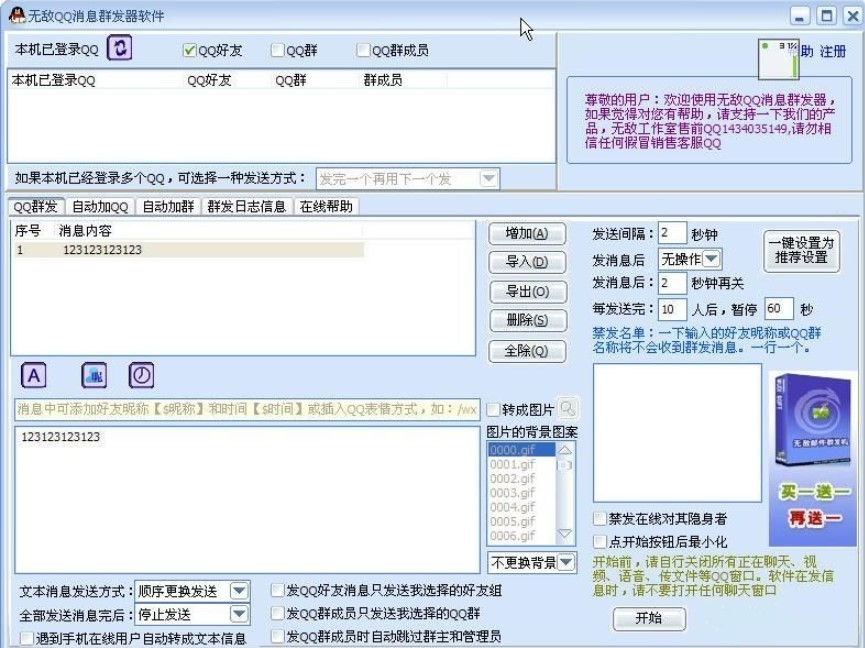Click the 暂停 seconds input field

click(x=778, y=309)
